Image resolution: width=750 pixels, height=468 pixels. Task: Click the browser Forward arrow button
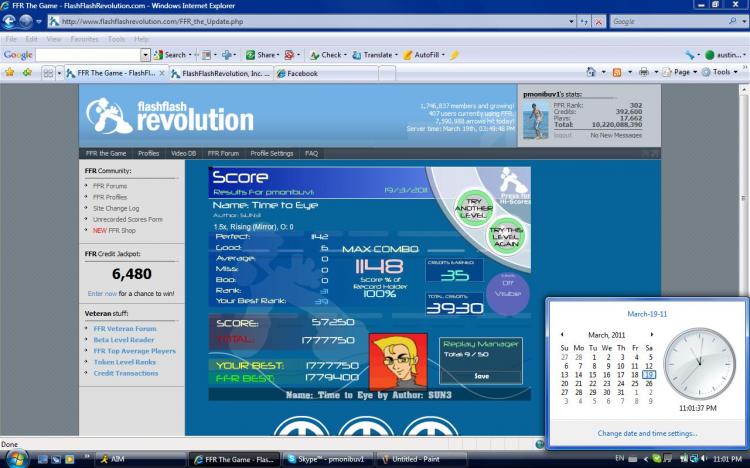click(26, 22)
